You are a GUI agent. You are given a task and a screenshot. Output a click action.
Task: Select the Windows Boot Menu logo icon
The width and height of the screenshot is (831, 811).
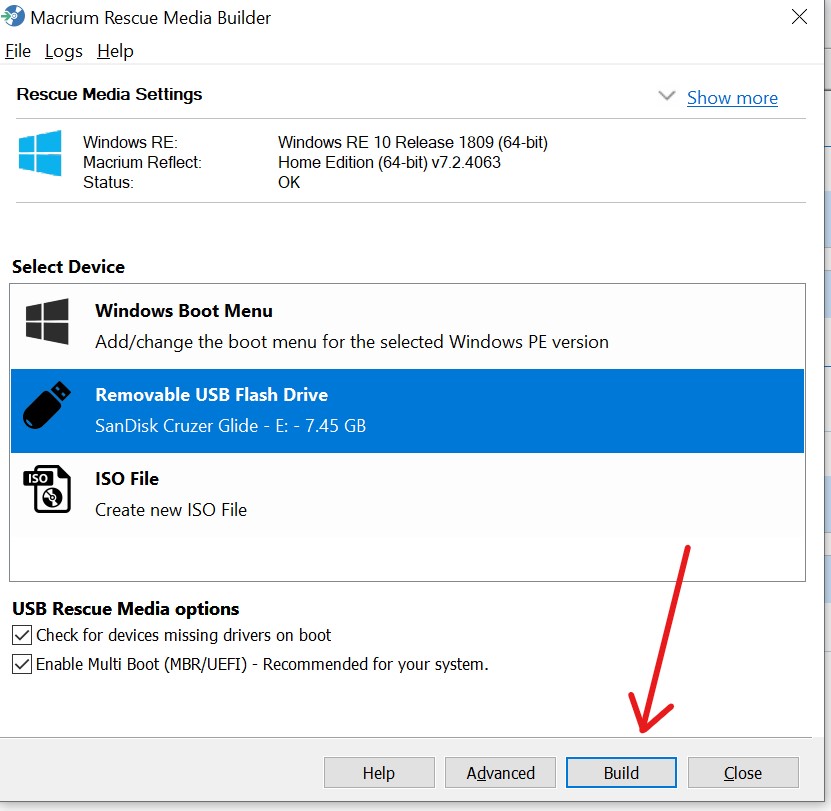click(x=47, y=321)
